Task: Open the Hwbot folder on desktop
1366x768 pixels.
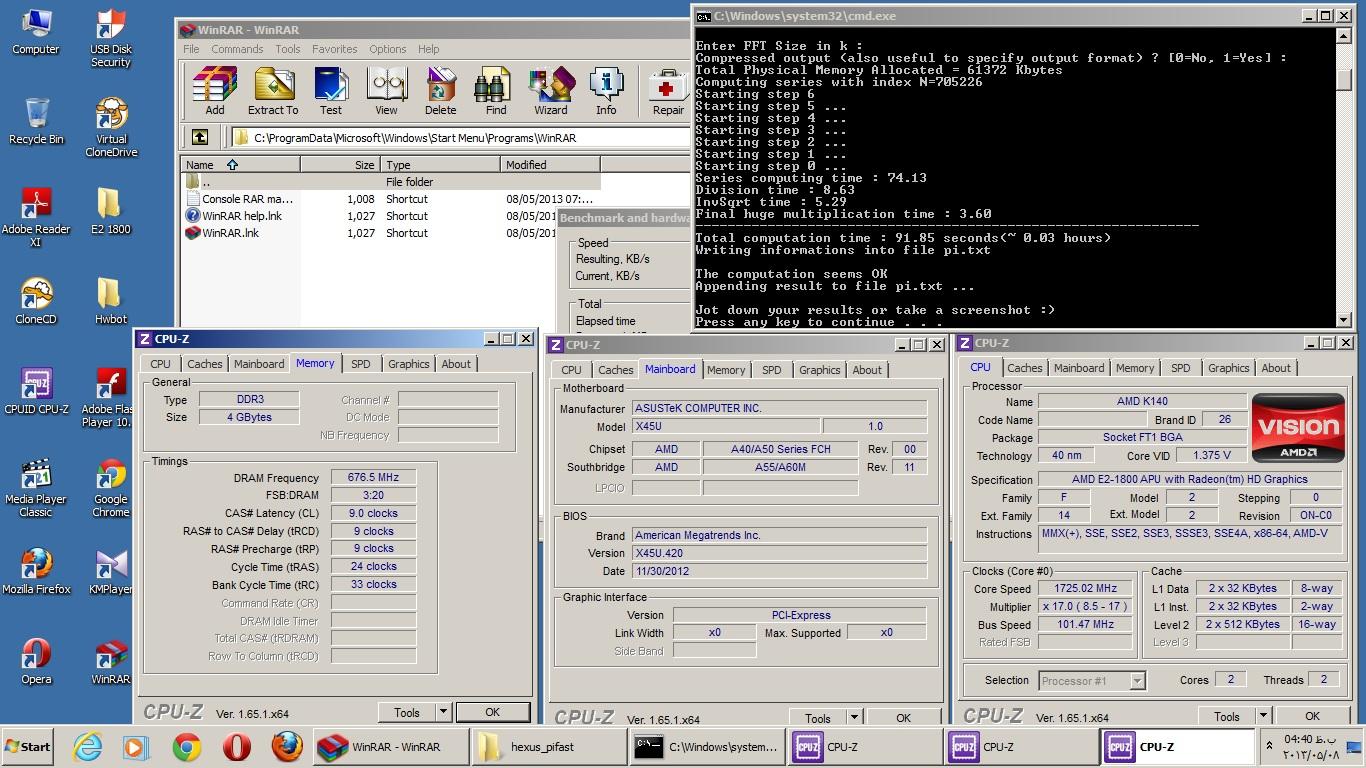Action: [x=110, y=301]
